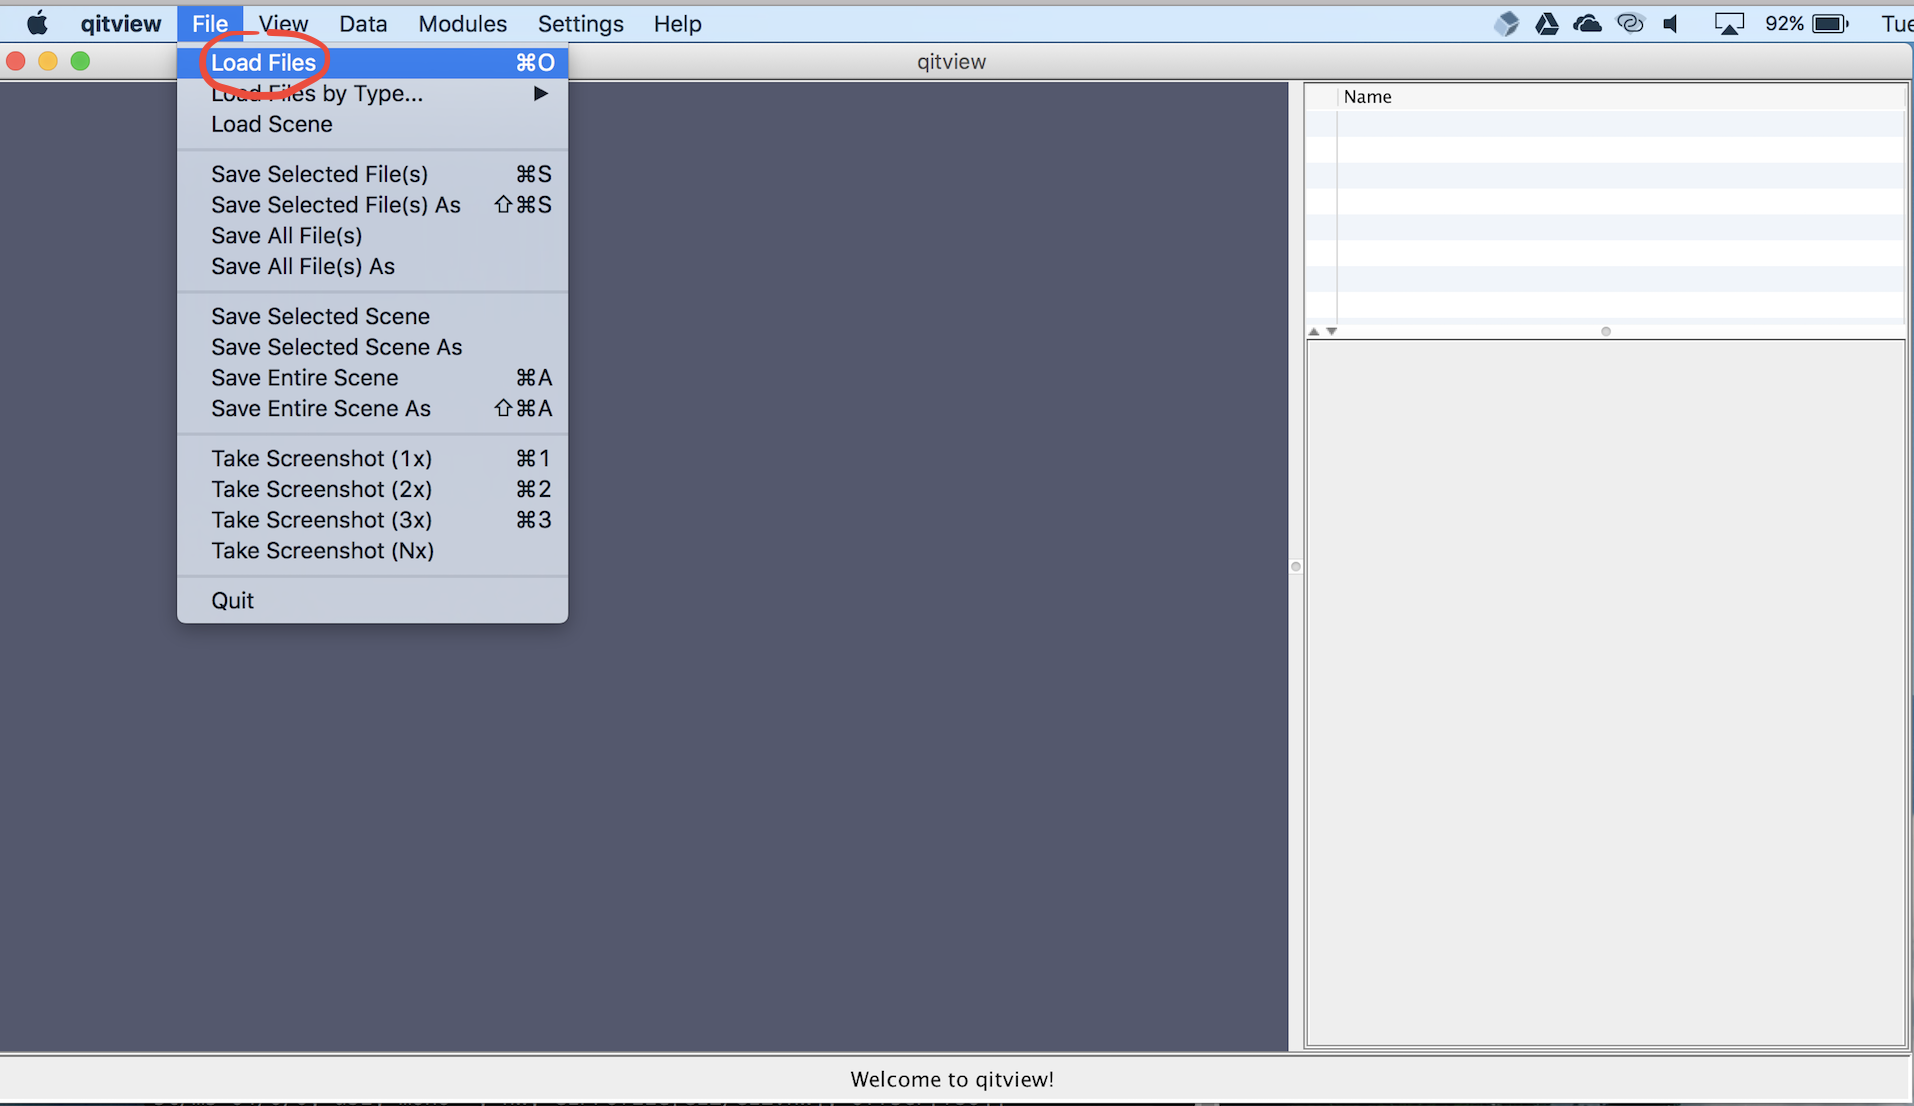Click the leftmost status icon beside Google Drive
This screenshot has width=1914, height=1106.
coord(1506,23)
